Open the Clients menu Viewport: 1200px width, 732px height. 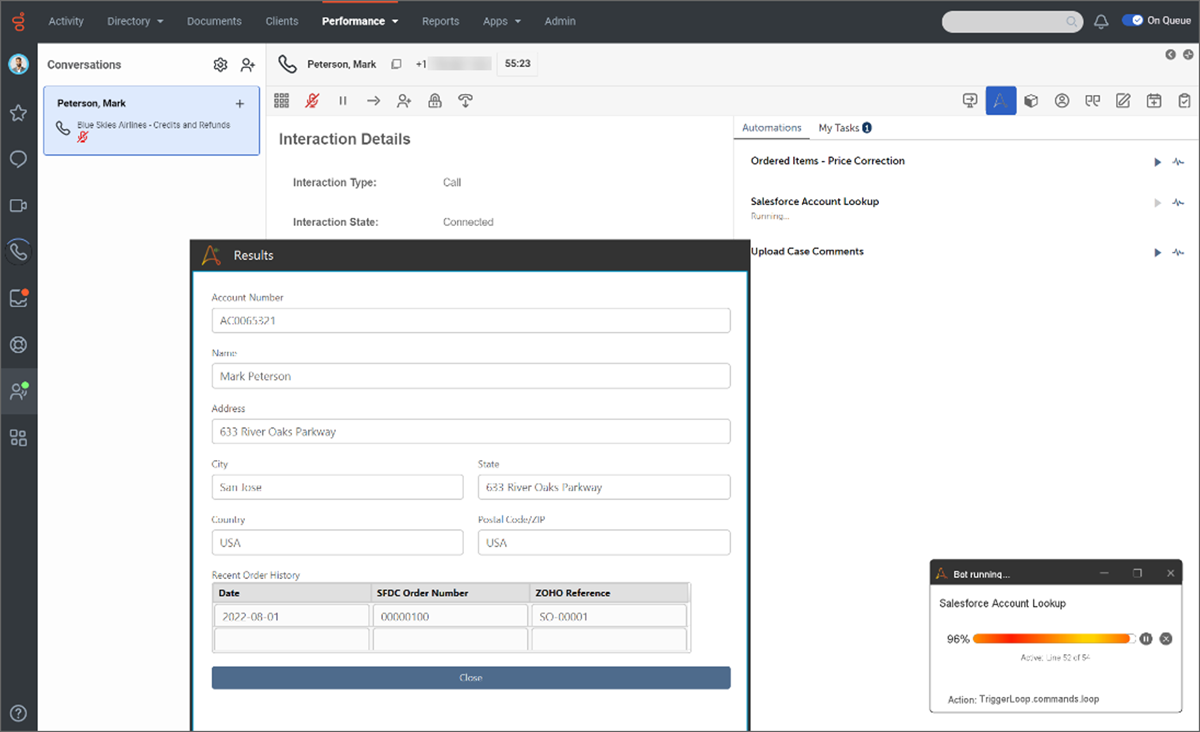point(282,21)
